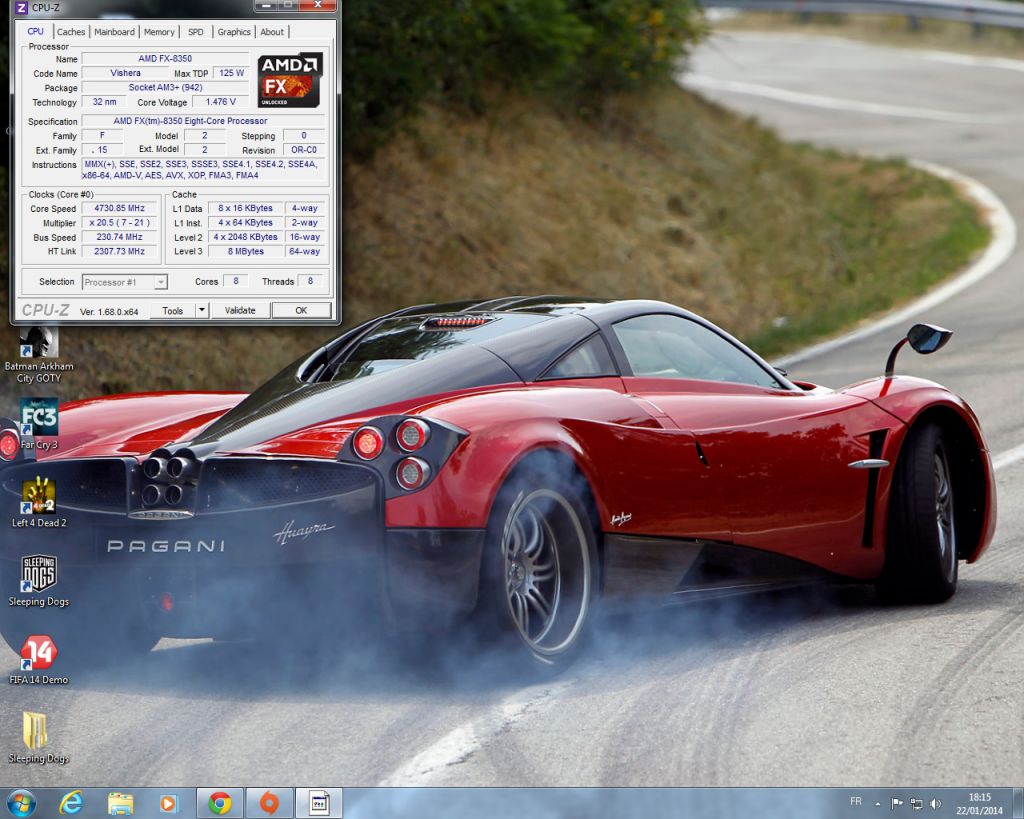This screenshot has width=1024, height=819.
Task: Click the Instructions list text
Action: 203,170
